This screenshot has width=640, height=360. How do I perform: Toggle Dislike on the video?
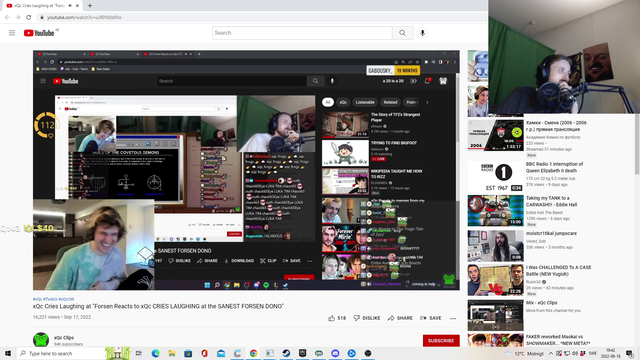[x=367, y=318]
